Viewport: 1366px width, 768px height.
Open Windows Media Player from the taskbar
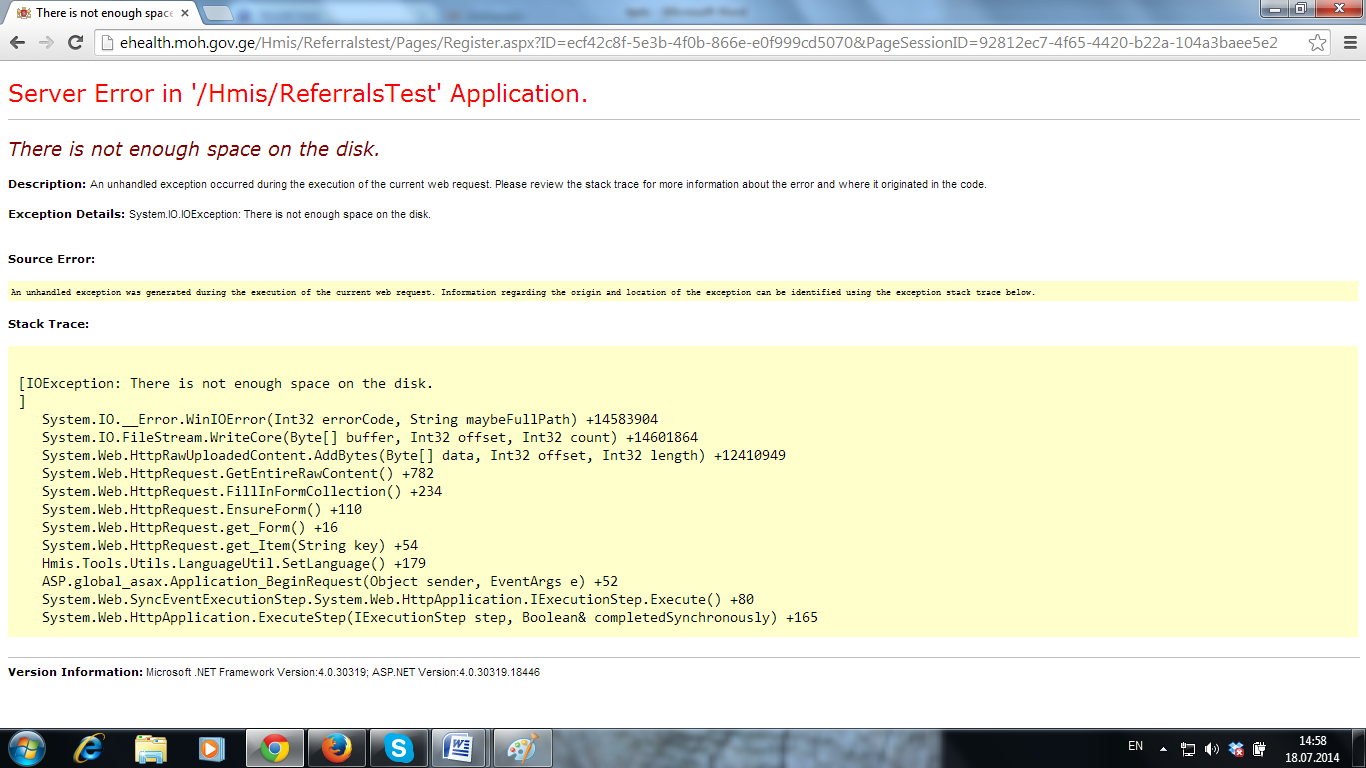211,748
